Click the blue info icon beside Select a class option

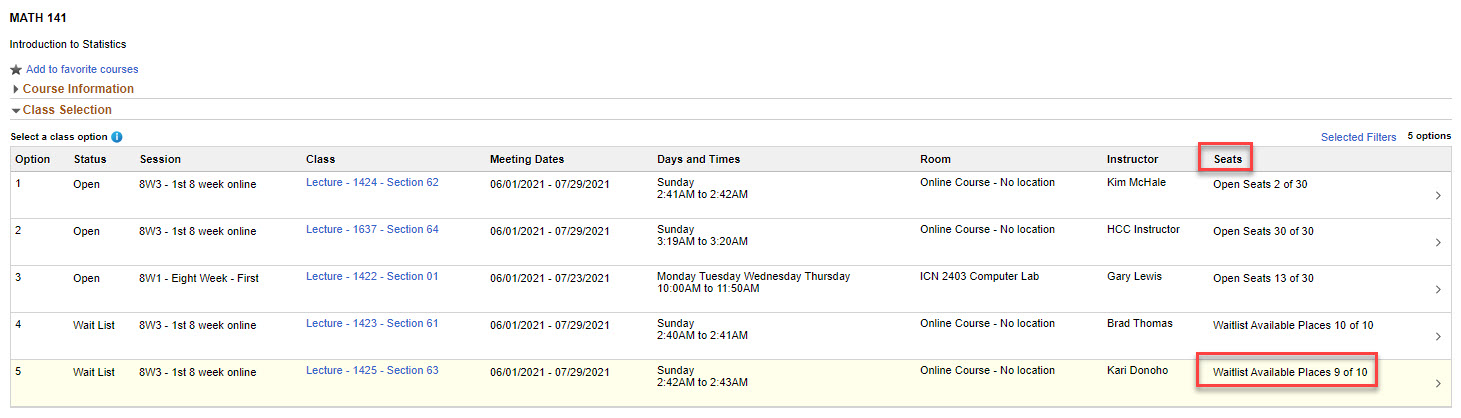(x=117, y=137)
